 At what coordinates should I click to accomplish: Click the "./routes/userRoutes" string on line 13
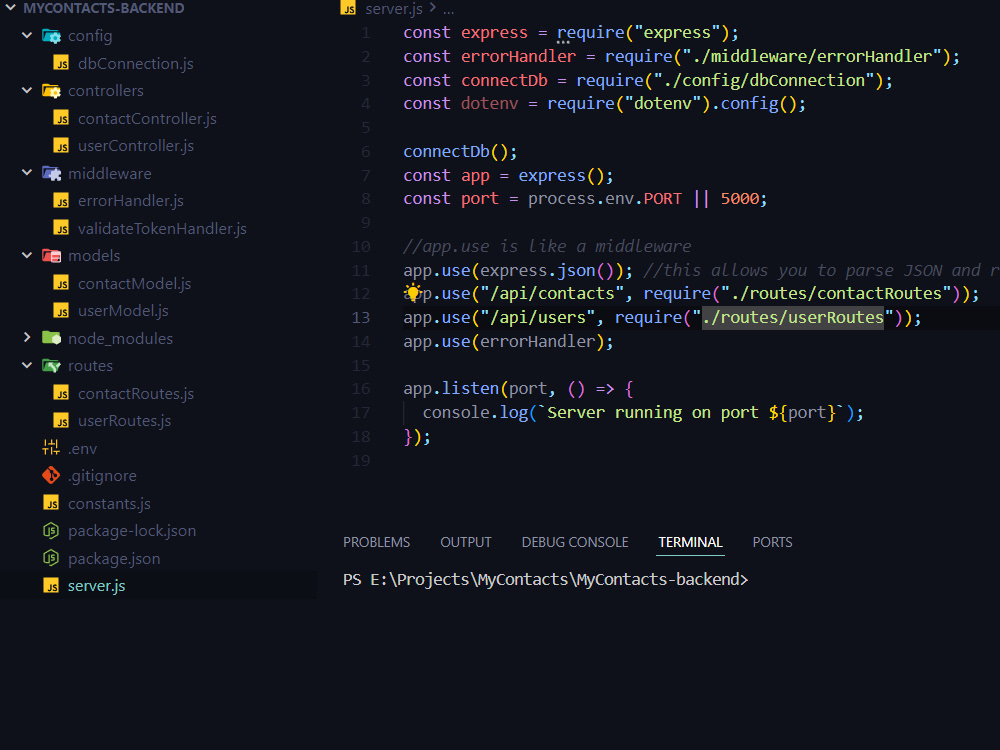[x=793, y=317]
